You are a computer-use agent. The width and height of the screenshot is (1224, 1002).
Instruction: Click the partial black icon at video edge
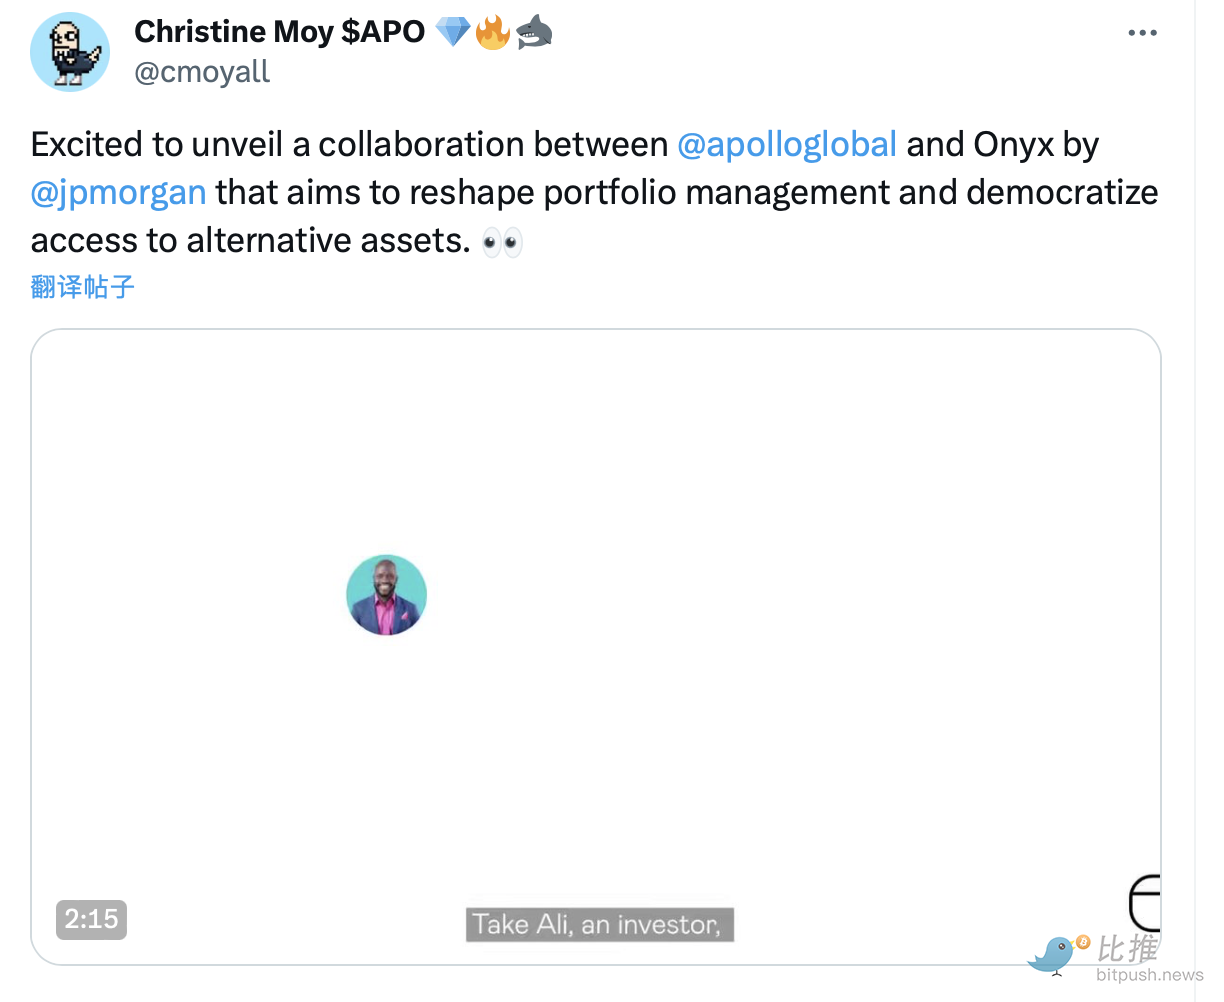tap(1145, 902)
